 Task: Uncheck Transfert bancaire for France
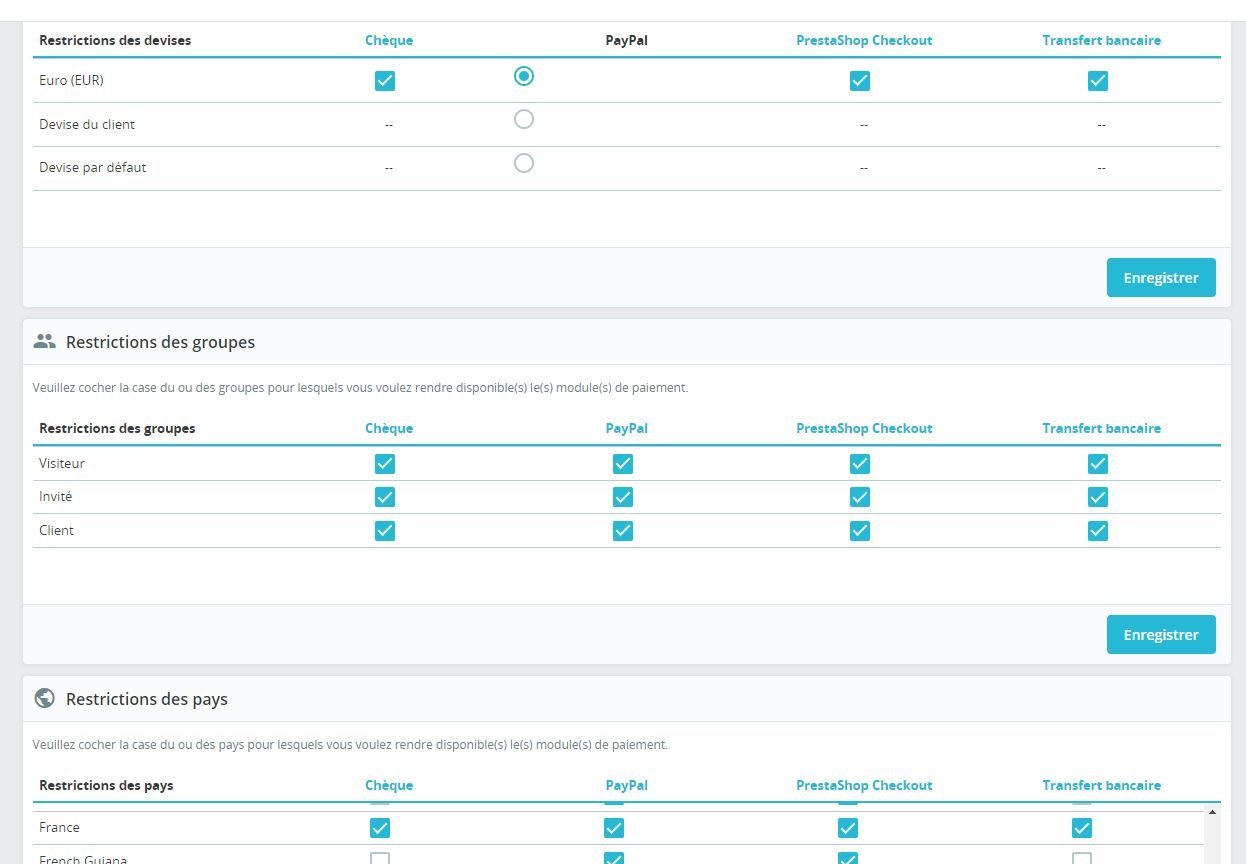[x=1082, y=828]
